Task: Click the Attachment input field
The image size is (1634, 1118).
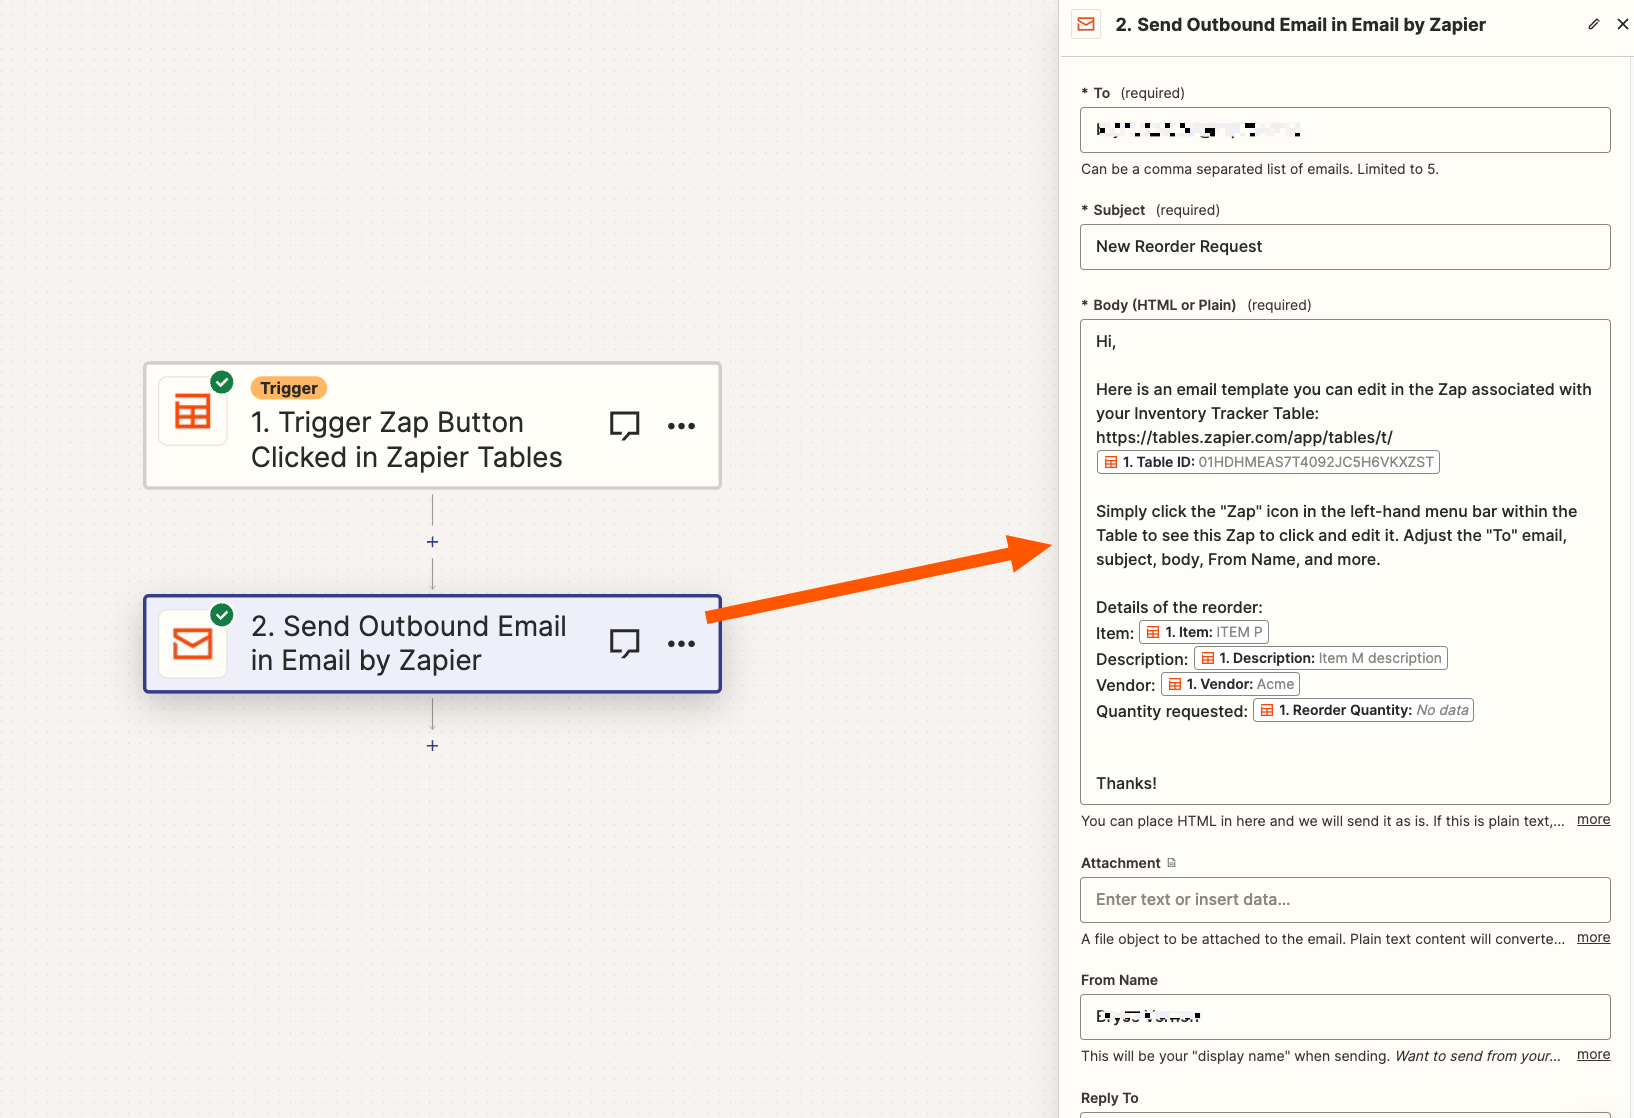Action: pos(1345,900)
